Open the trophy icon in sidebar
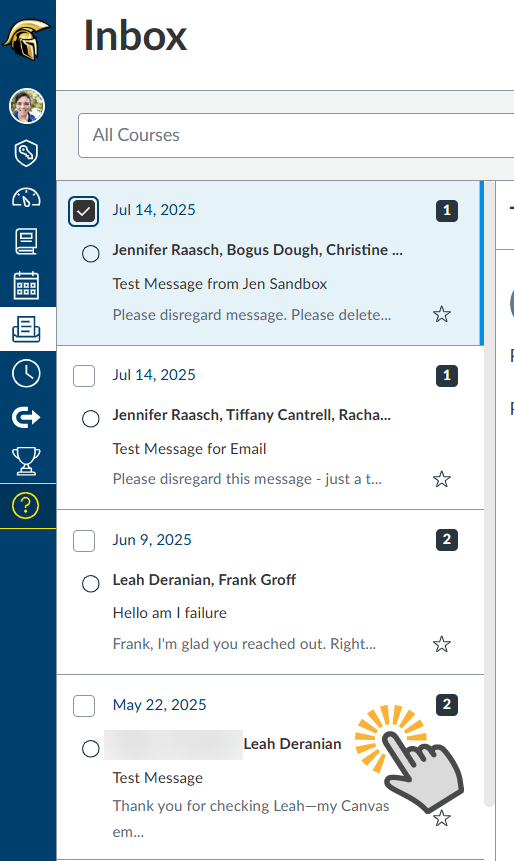The width and height of the screenshot is (514, 861). 26,461
